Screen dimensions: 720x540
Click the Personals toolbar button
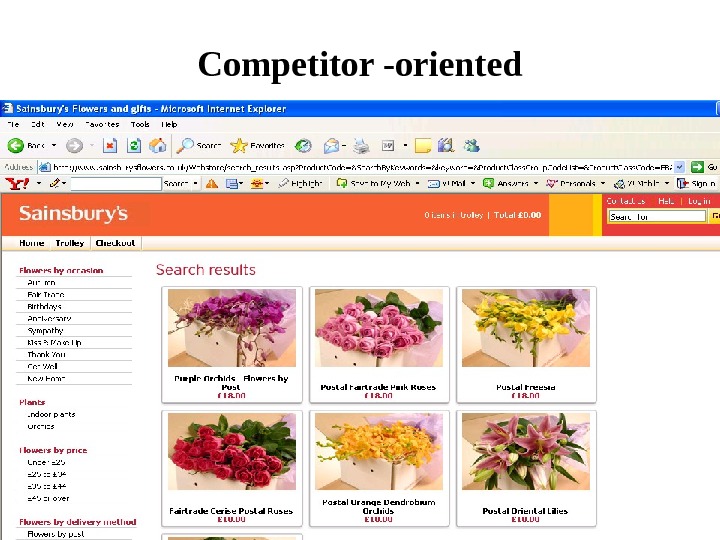click(571, 184)
